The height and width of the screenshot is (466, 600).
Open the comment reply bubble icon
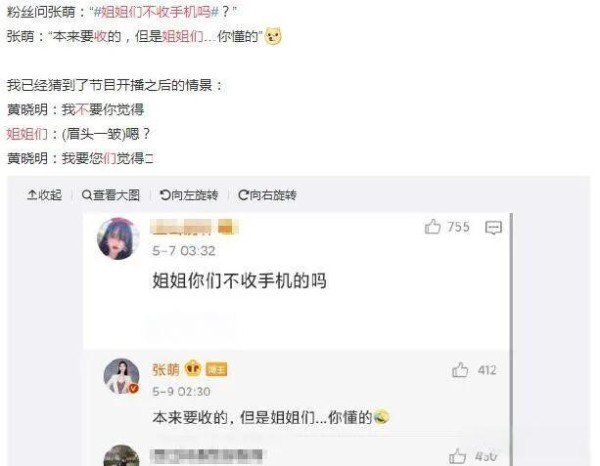coord(493,228)
